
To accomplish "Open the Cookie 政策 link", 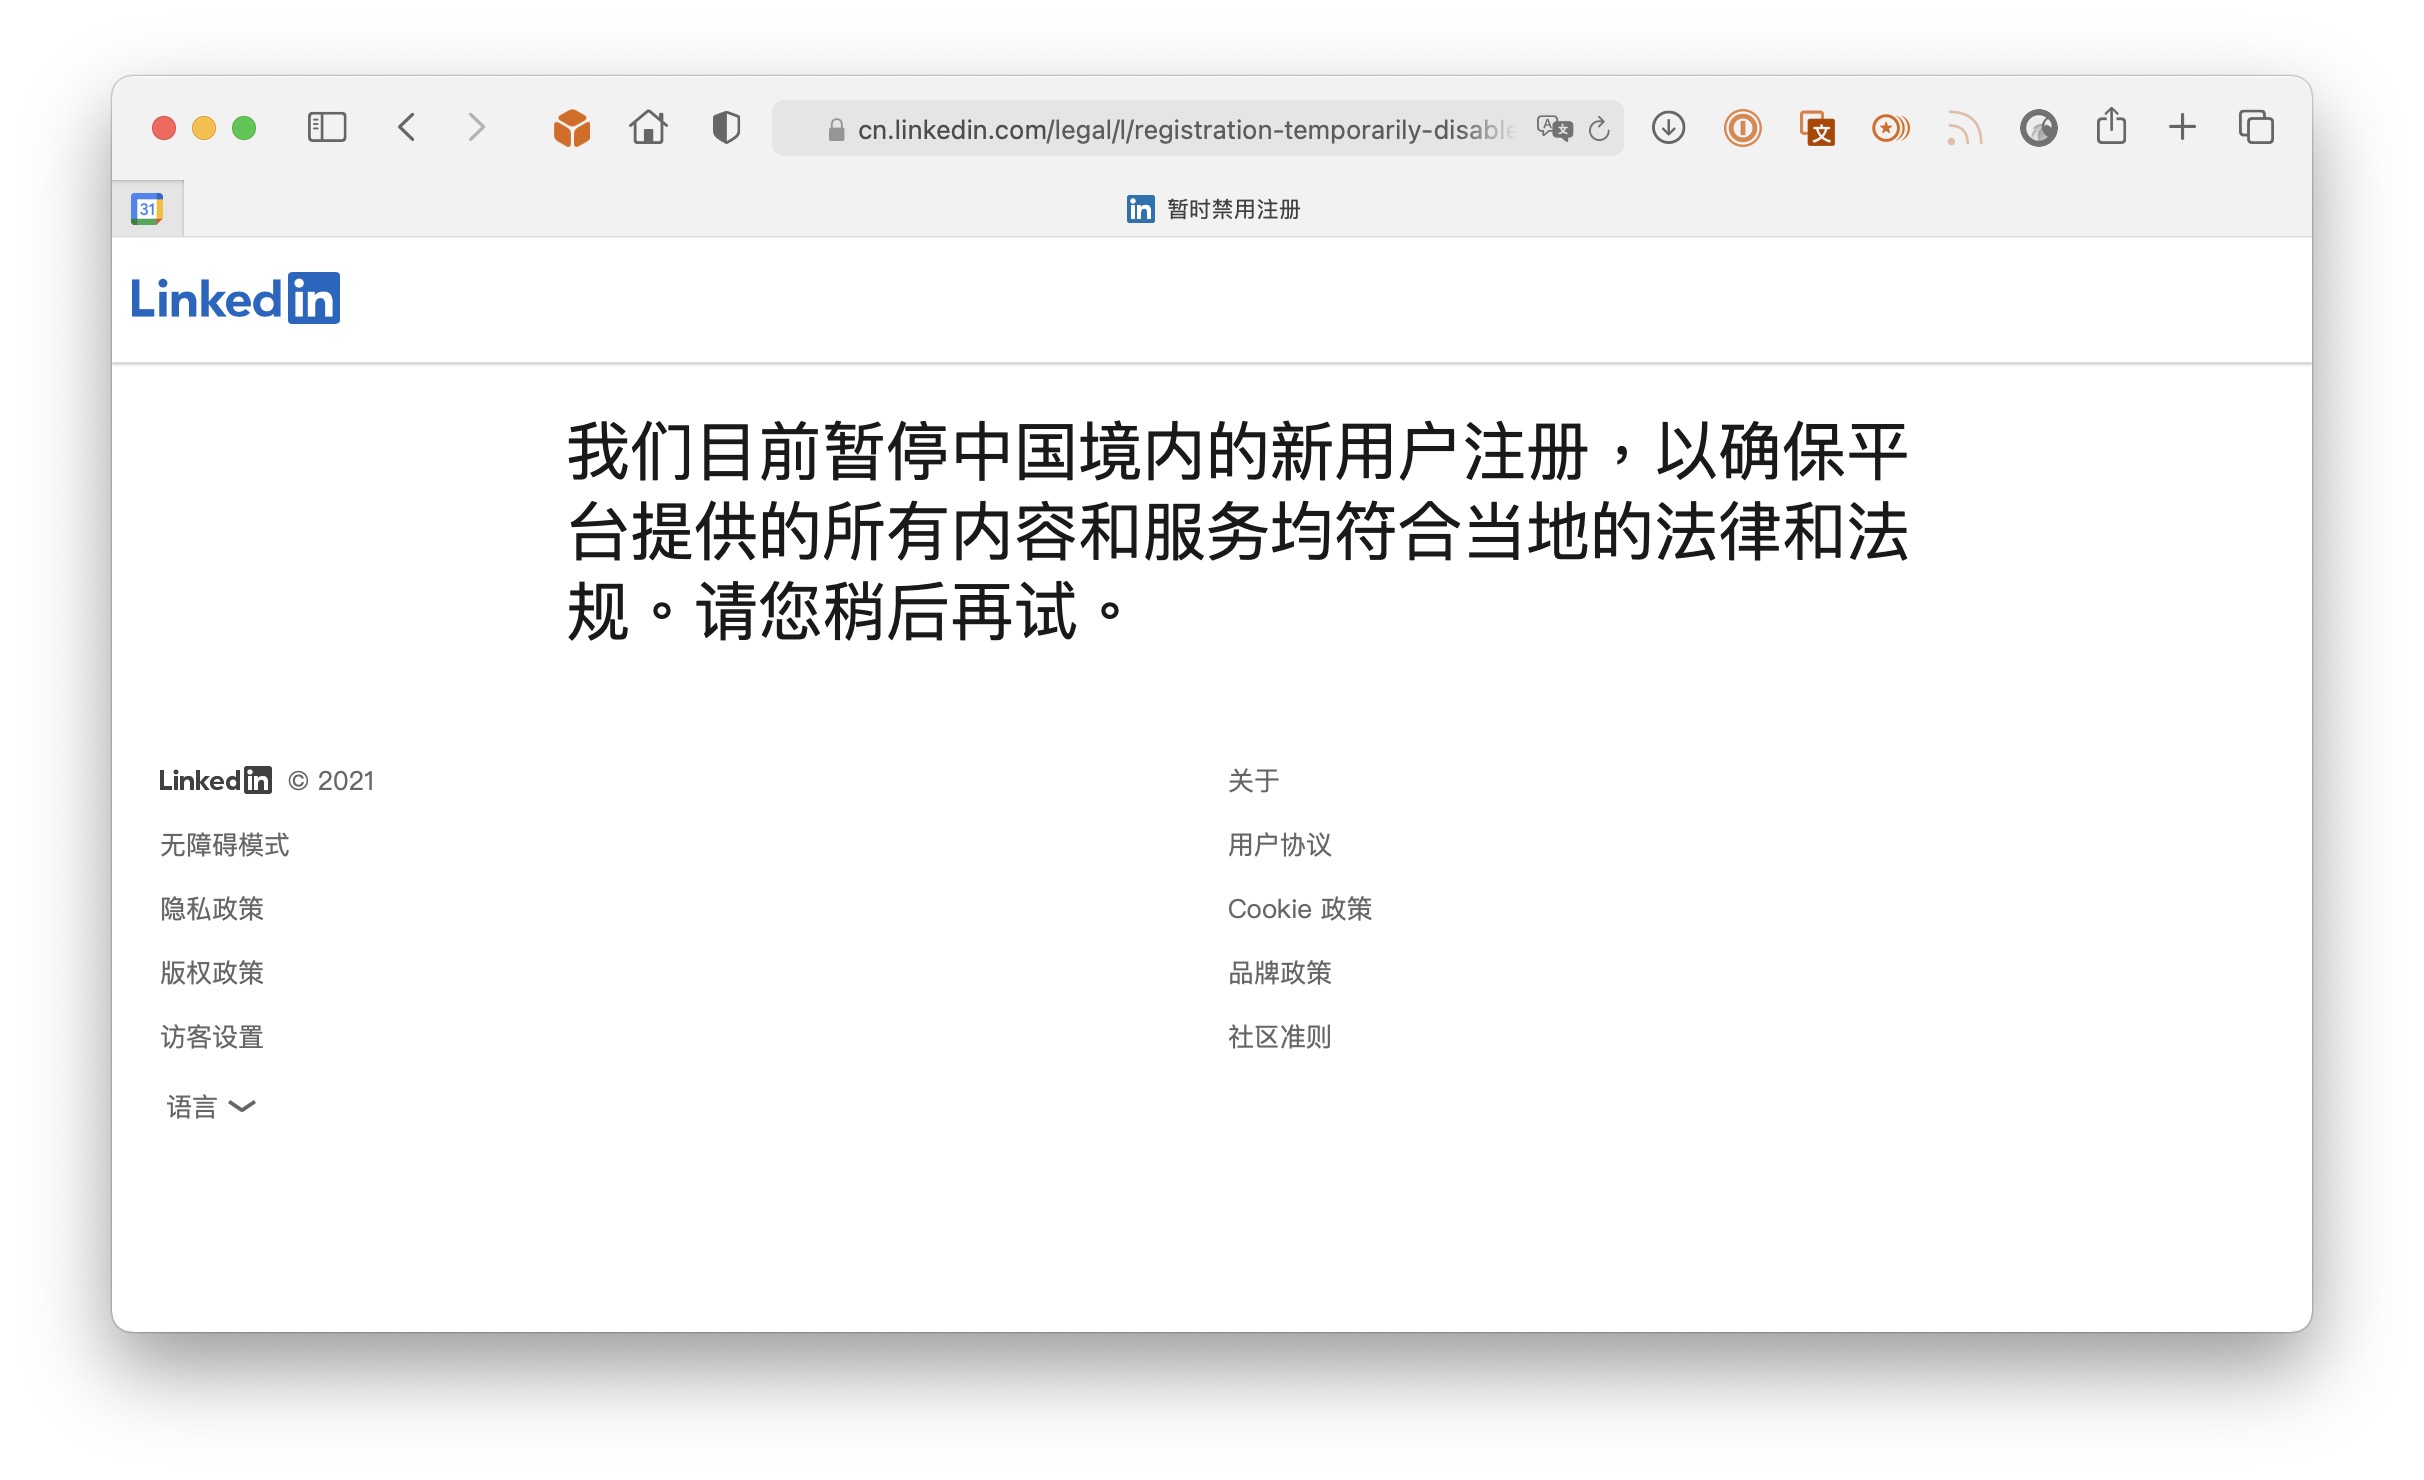I will (1299, 909).
